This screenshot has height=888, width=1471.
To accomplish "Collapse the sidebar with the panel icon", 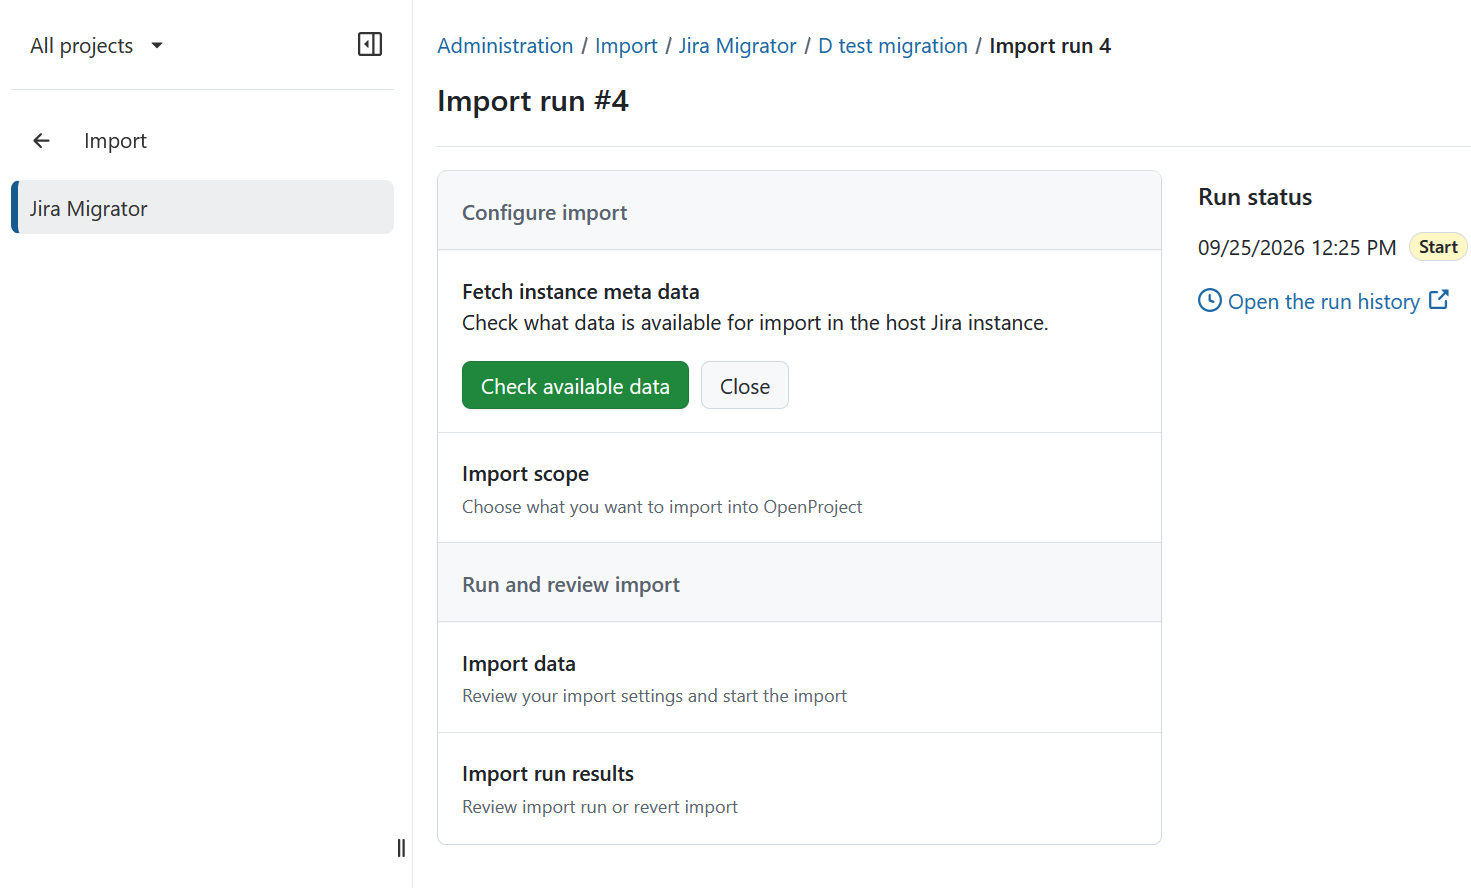I will click(x=370, y=44).
